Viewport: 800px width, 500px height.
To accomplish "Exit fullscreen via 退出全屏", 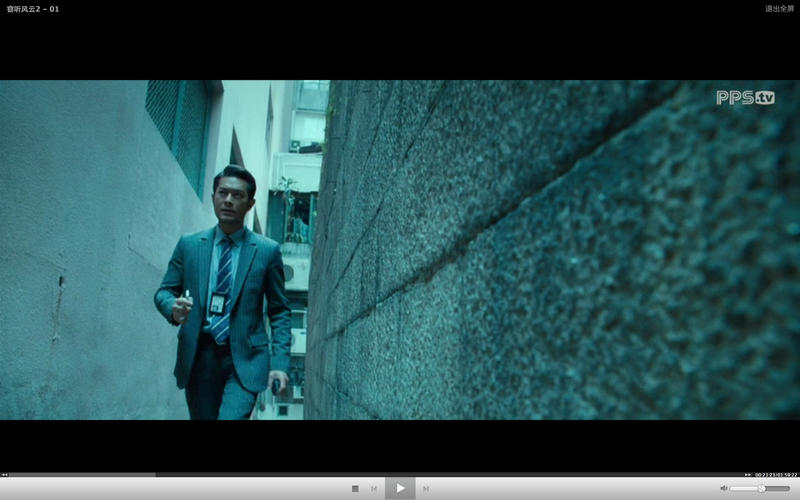I will pyautogui.click(x=779, y=9).
